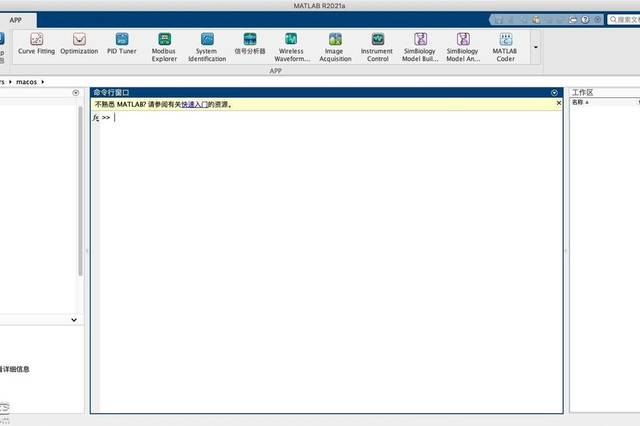
Task: Click the documentation search field
Action: [624, 20]
